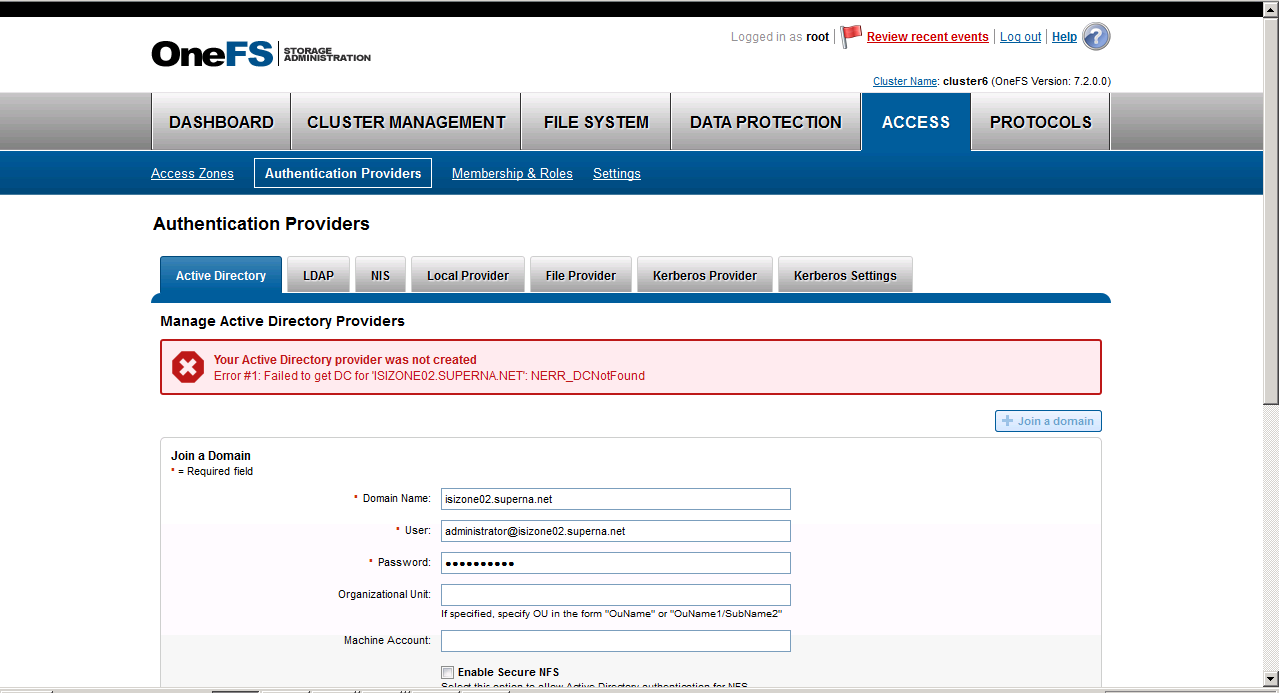Open the blue Help question mark icon
Image resolution: width=1279 pixels, height=693 pixels.
1096,37
